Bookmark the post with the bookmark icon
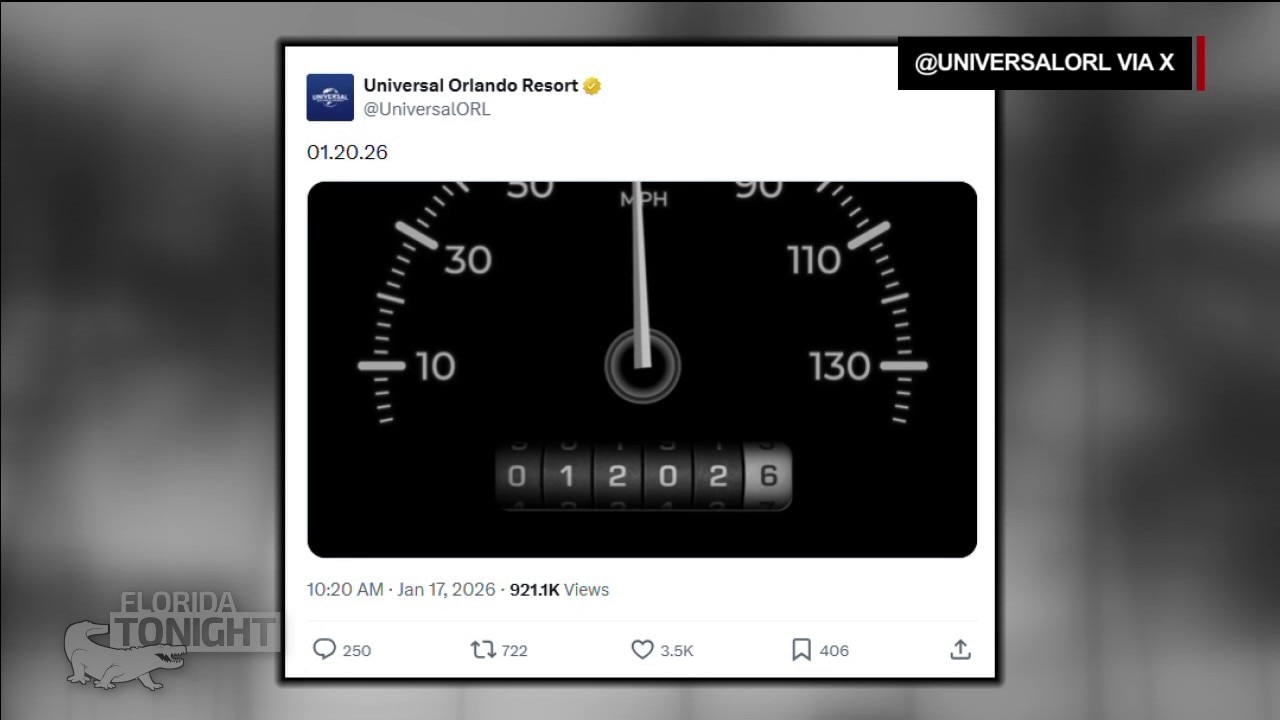 click(x=801, y=650)
